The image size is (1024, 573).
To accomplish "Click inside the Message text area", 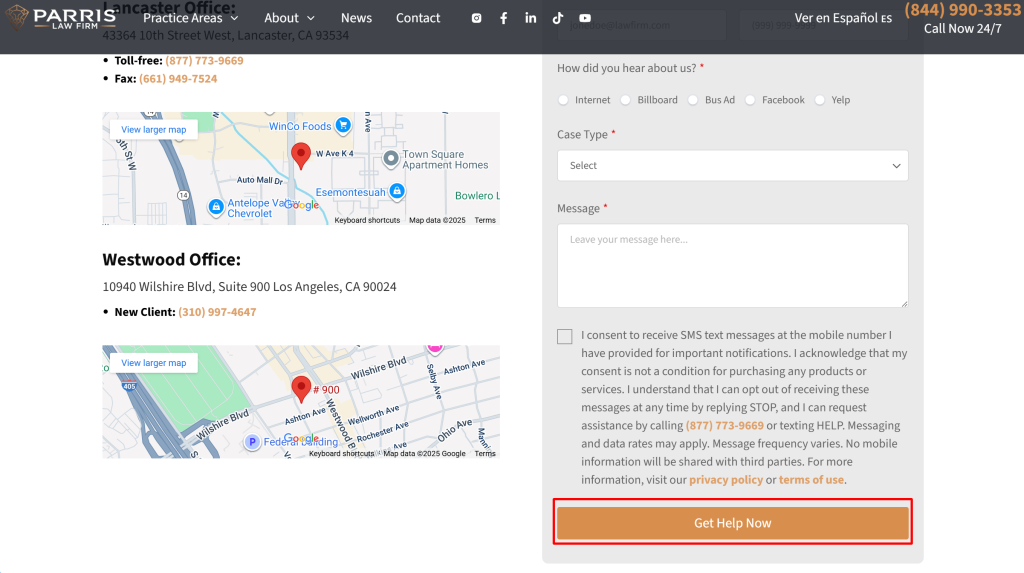I will [732, 265].
